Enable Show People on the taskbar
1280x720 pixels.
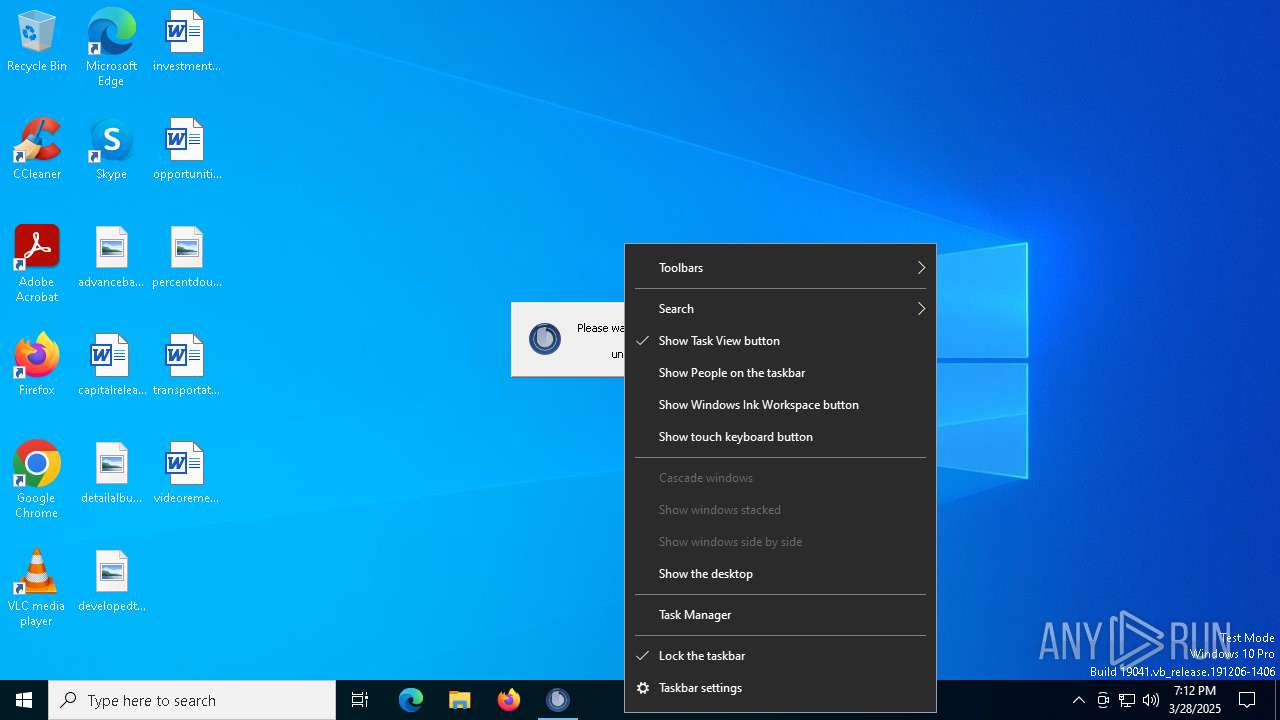click(x=780, y=373)
